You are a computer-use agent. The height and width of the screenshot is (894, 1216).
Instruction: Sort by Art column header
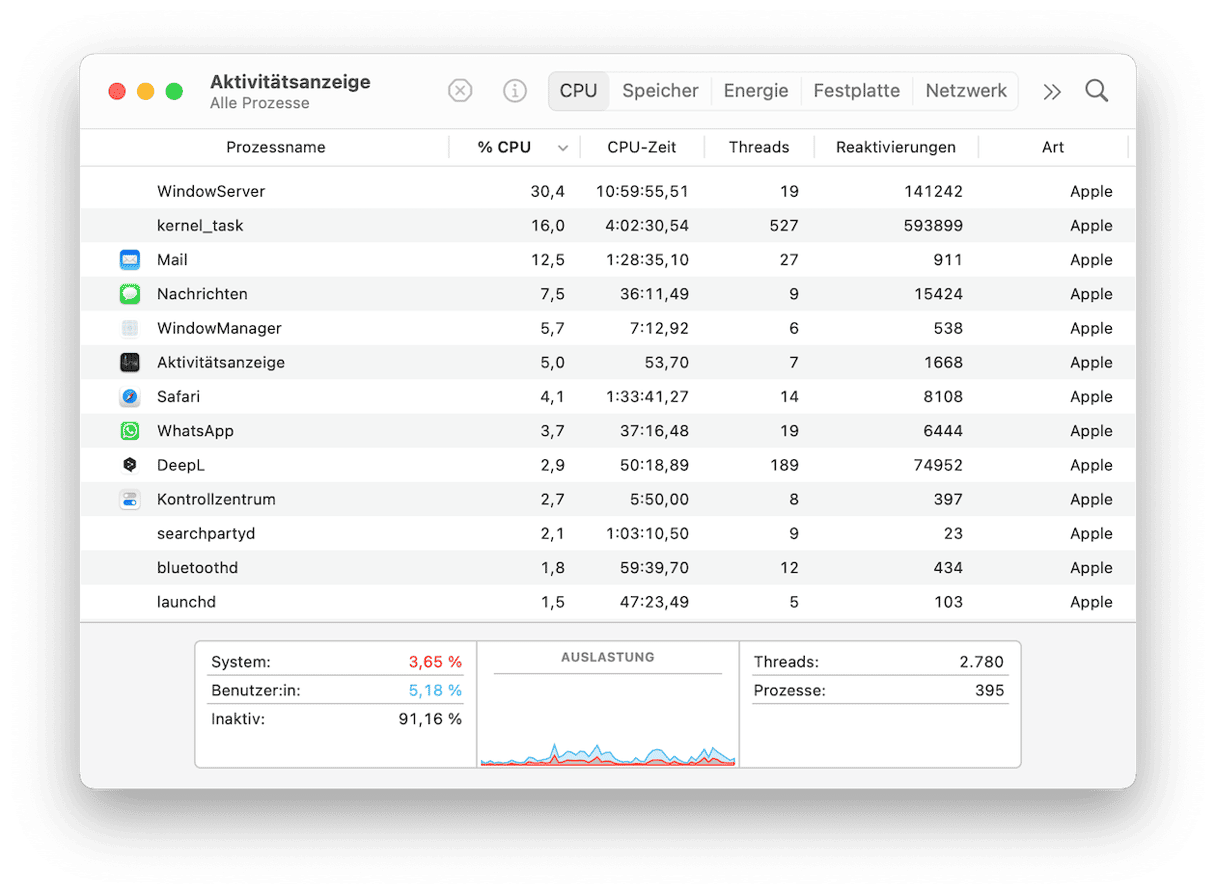point(1053,147)
